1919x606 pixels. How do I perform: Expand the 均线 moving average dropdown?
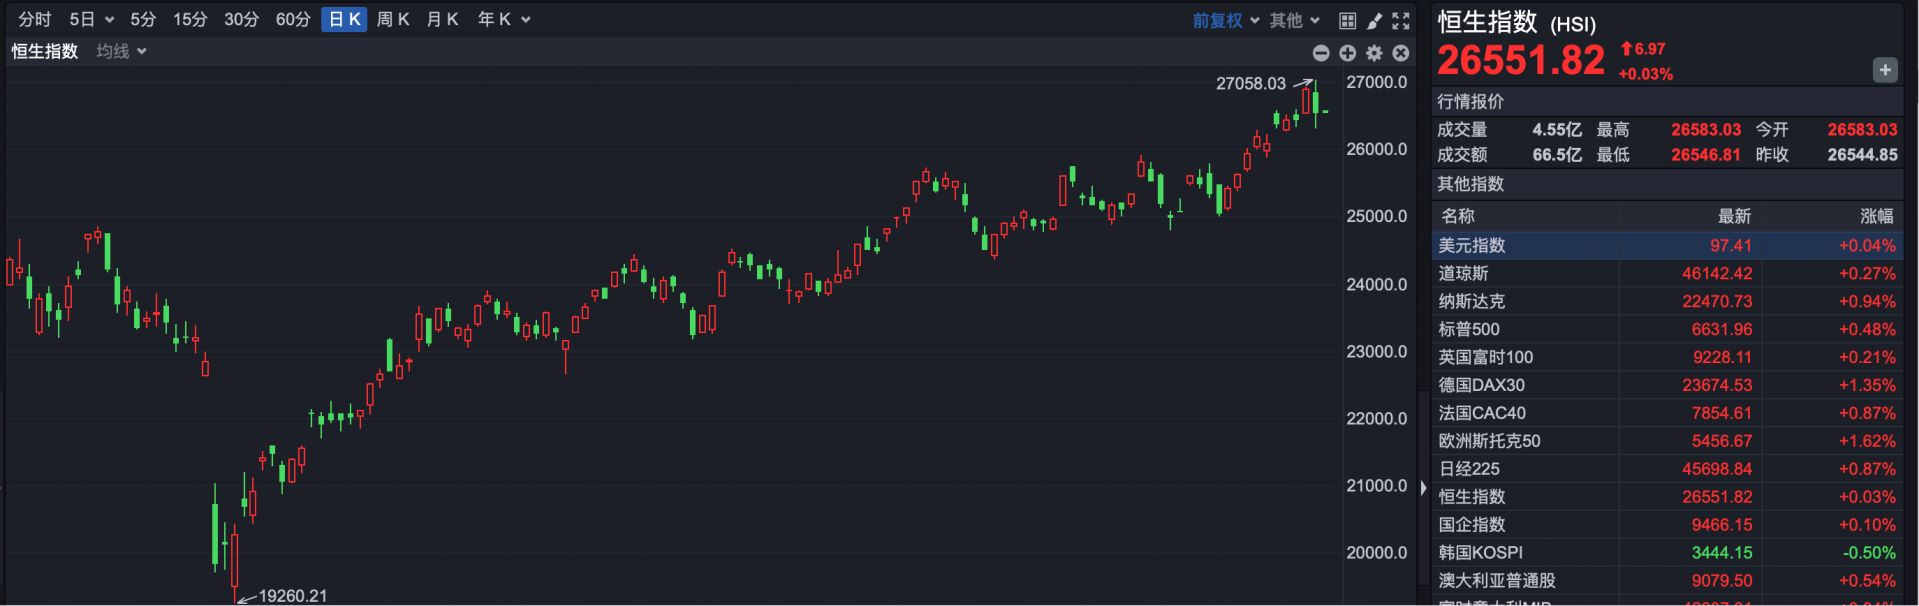[x=121, y=51]
